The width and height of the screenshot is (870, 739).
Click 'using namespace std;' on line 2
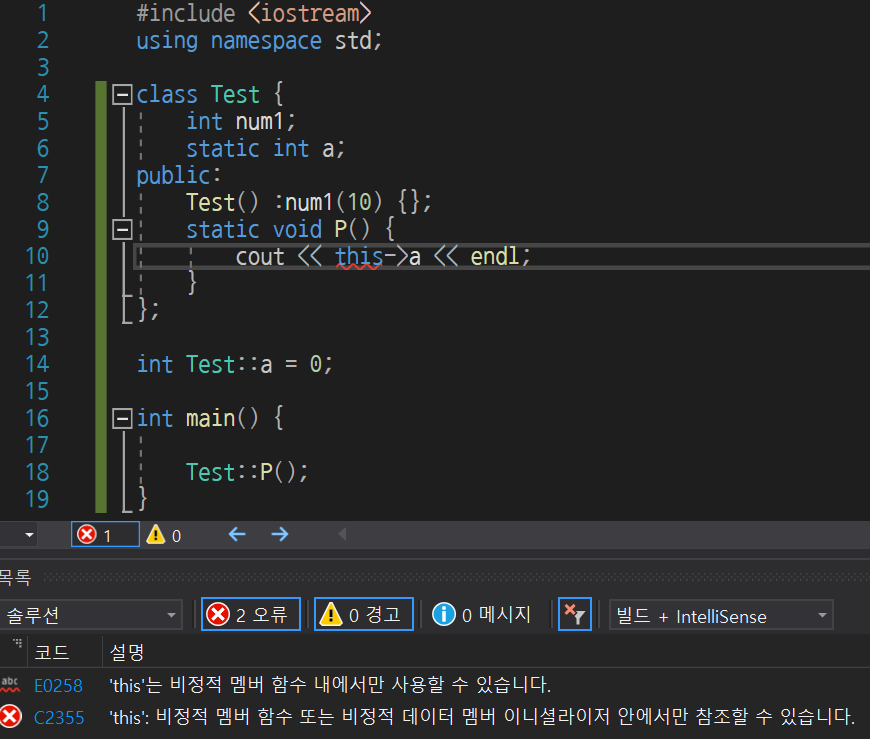259,41
